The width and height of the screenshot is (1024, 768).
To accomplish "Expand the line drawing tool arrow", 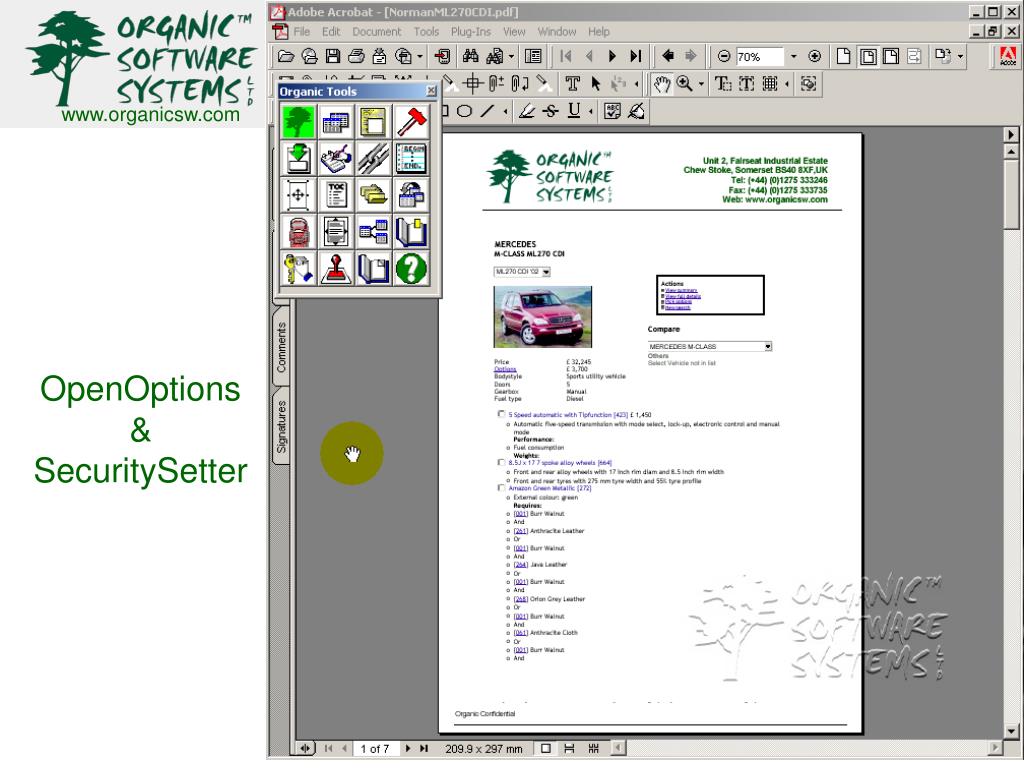I will click(505, 112).
